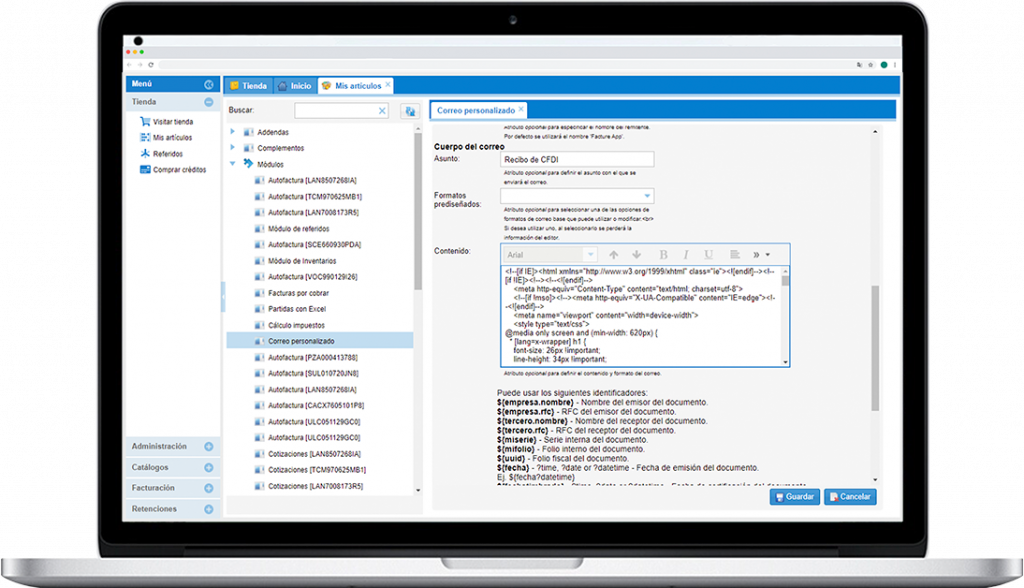The width and height of the screenshot is (1024, 588).
Task: Collapse the Módulos tree node
Action: tap(233, 163)
